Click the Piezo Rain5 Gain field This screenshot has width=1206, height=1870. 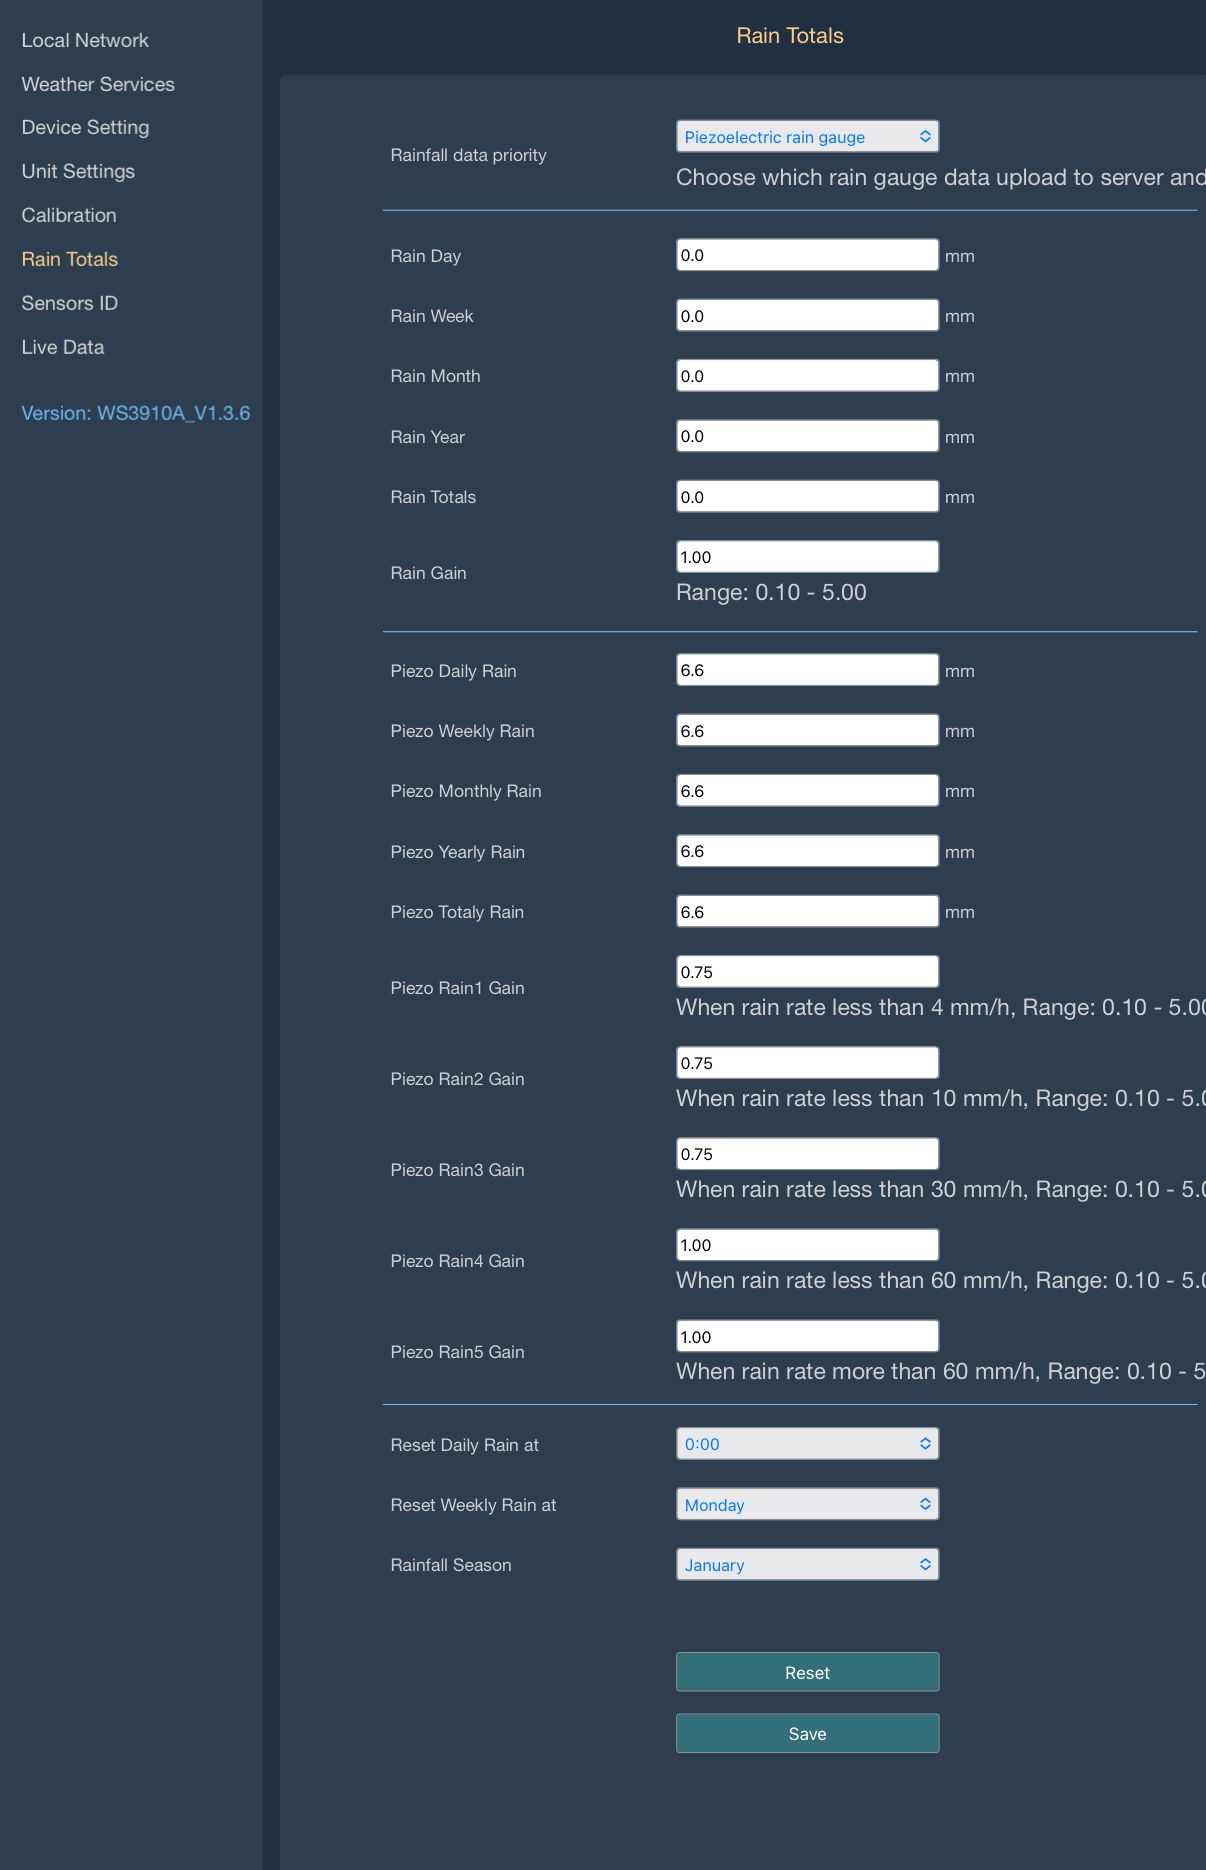[x=807, y=1336]
